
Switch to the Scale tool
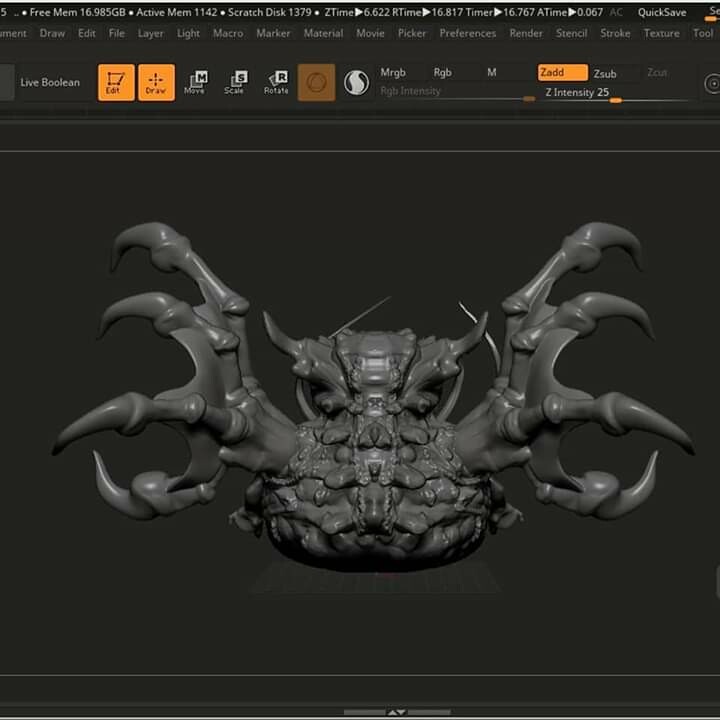pyautogui.click(x=235, y=82)
